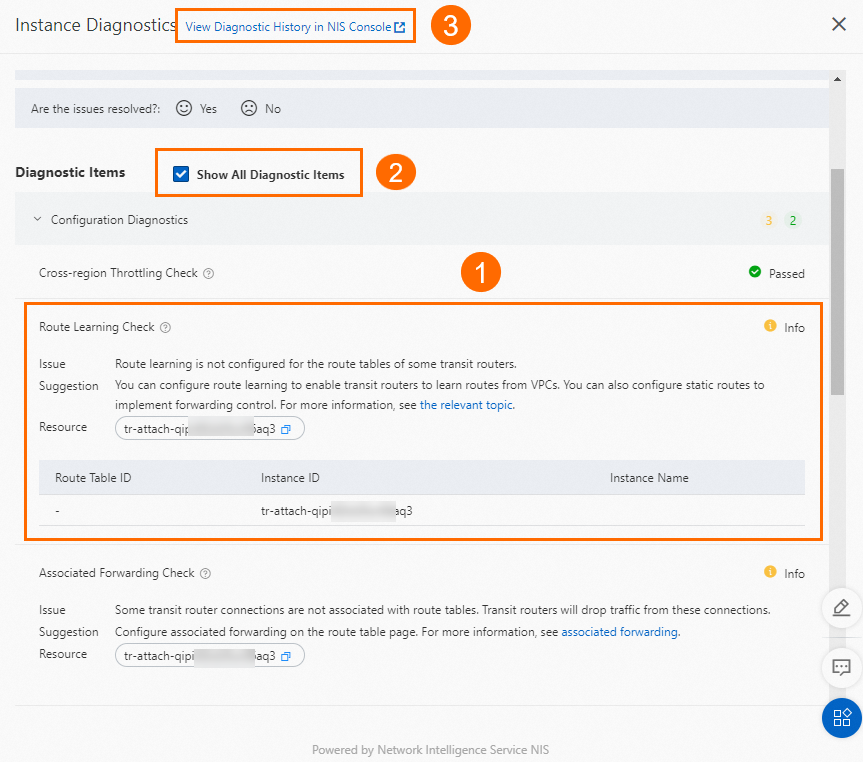Click the green passed count badge
The height and width of the screenshot is (762, 863).
[x=792, y=220]
